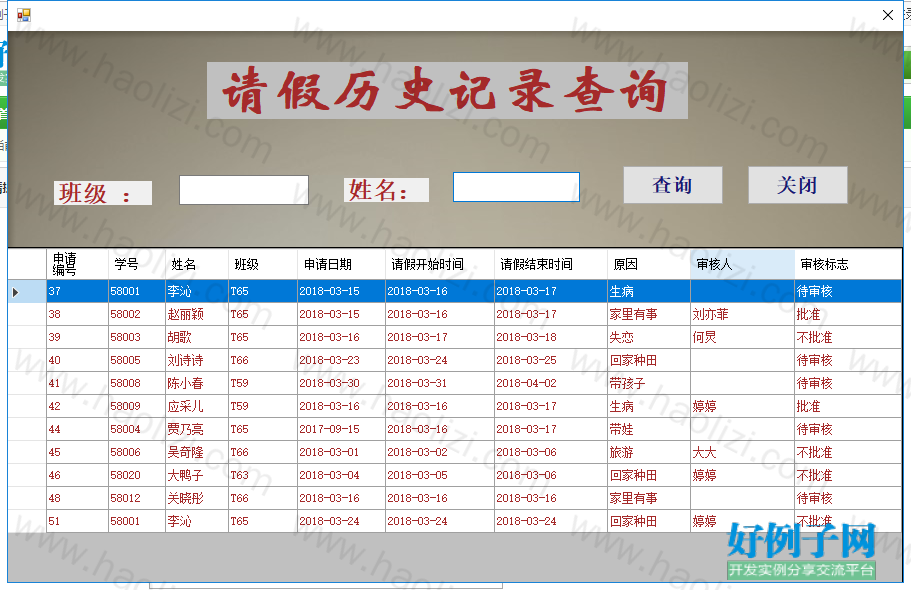Sort by 审核标志 column header
The height and width of the screenshot is (590, 911).
848,264
